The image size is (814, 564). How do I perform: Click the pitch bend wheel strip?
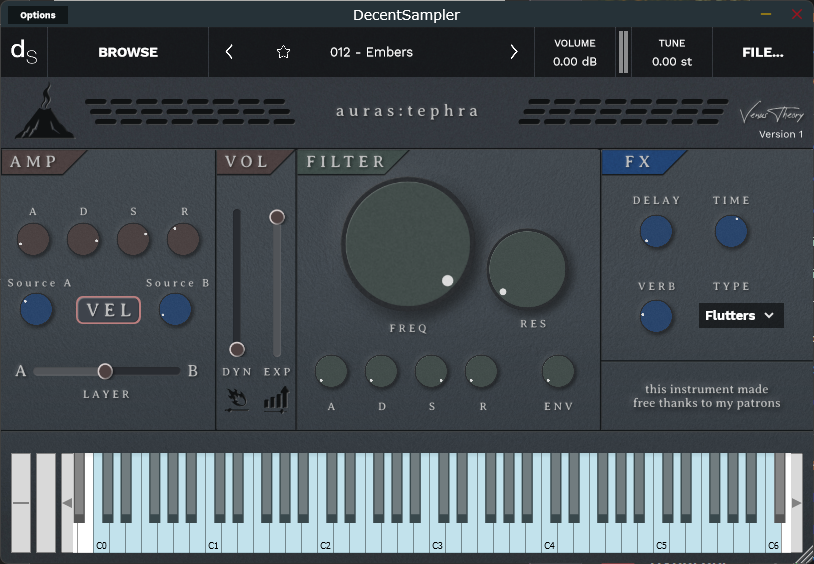coord(21,503)
